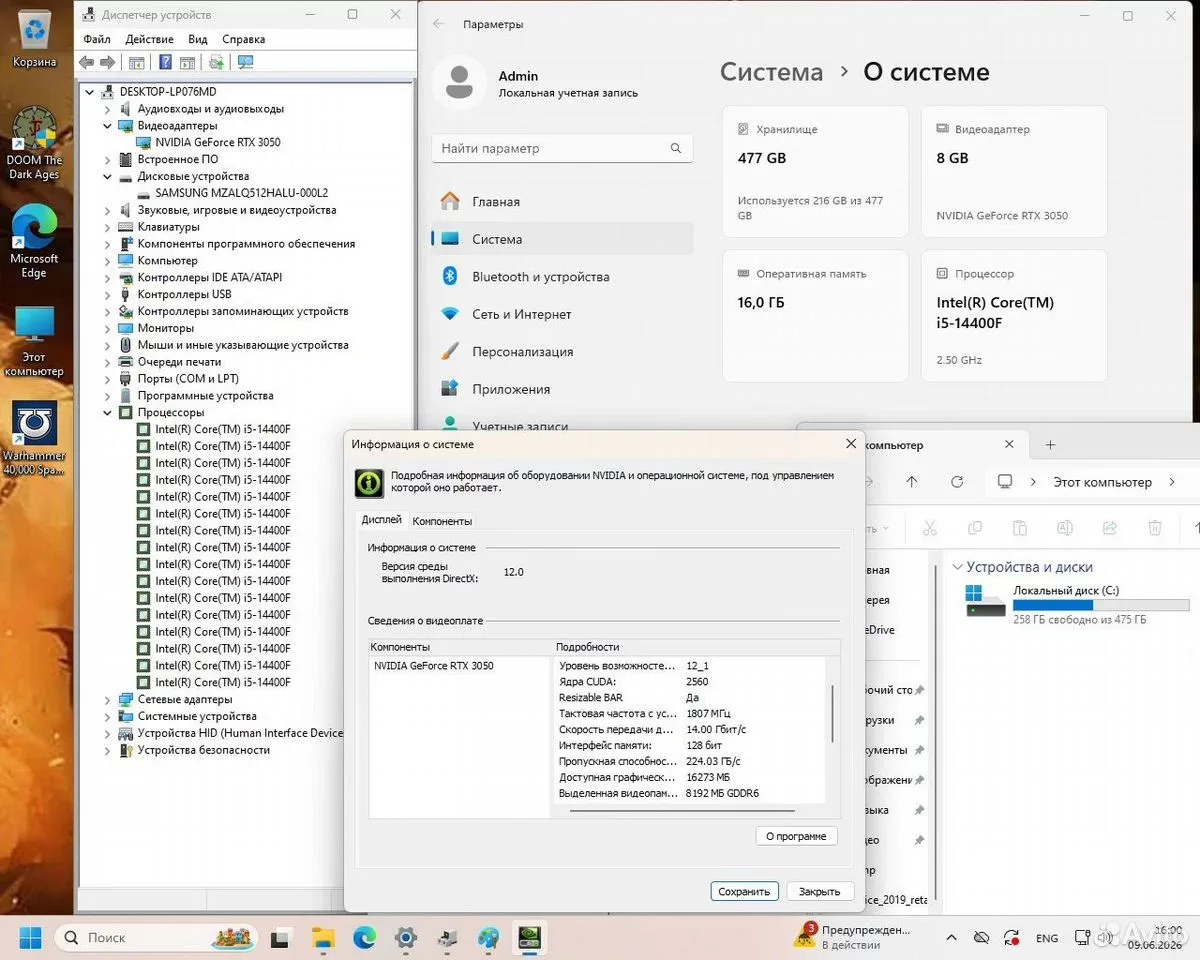Viewport: 1200px width, 960px height.
Task: Switch to the Дисплей tab
Action: (x=382, y=520)
